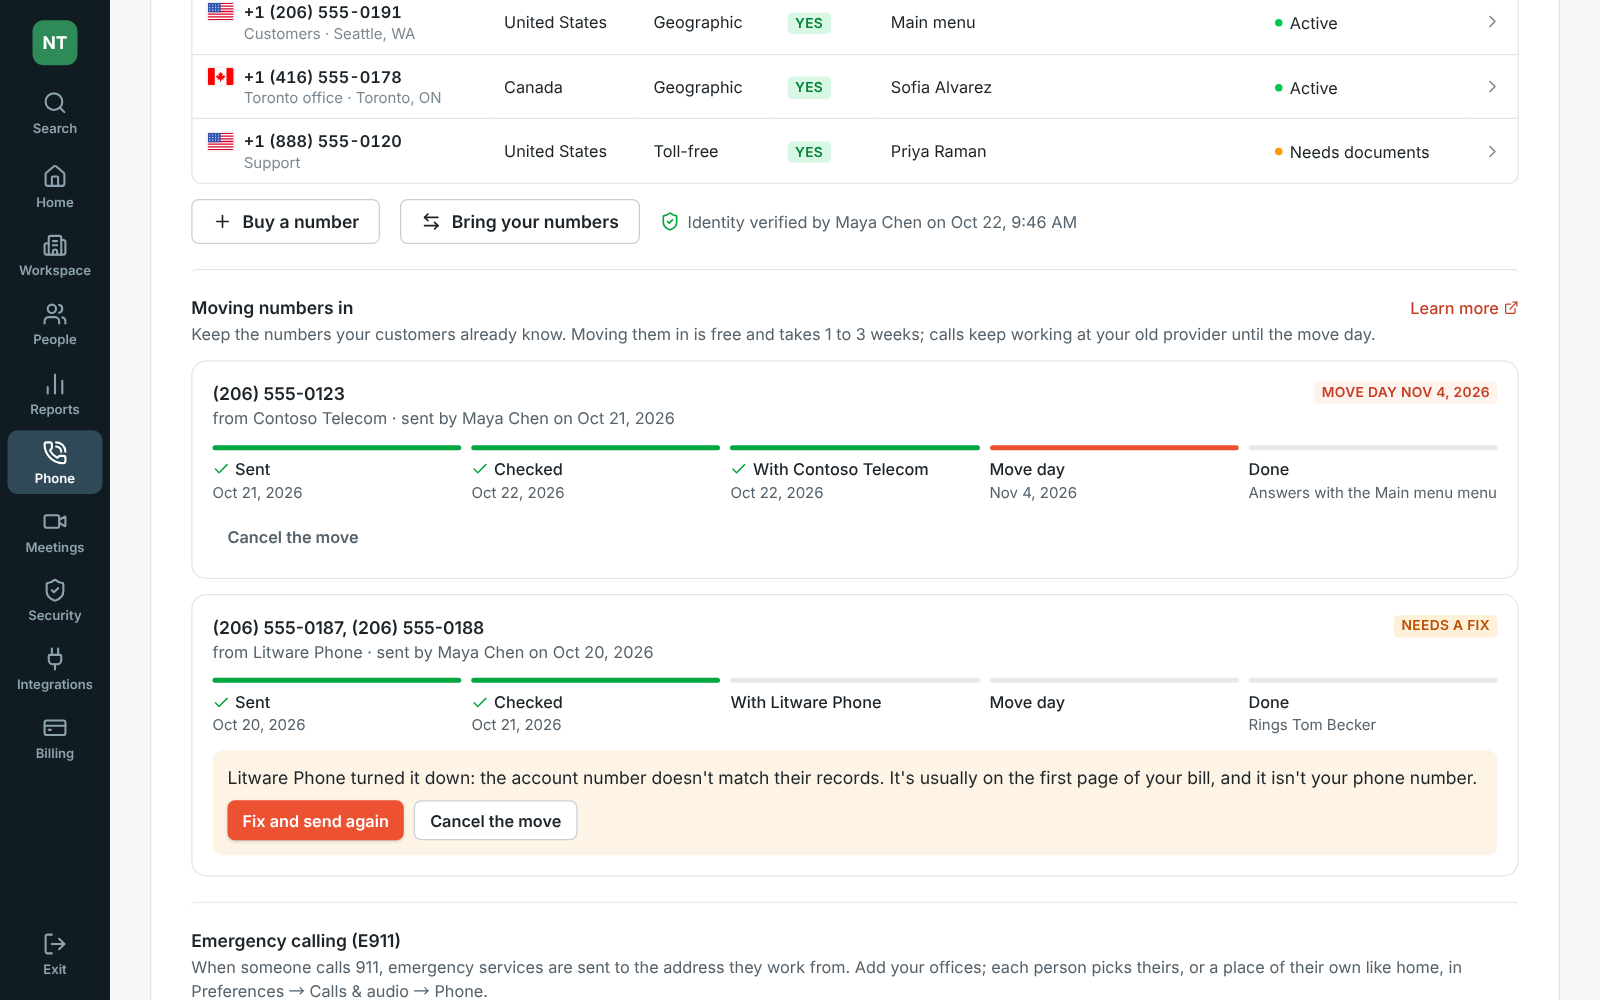Click the Move day progress bar for Contoso Telecom

point(1114,448)
